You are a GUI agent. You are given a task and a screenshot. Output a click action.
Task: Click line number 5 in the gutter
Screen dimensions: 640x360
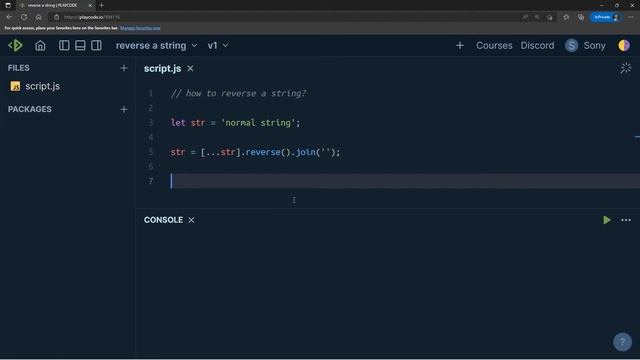[151, 152]
